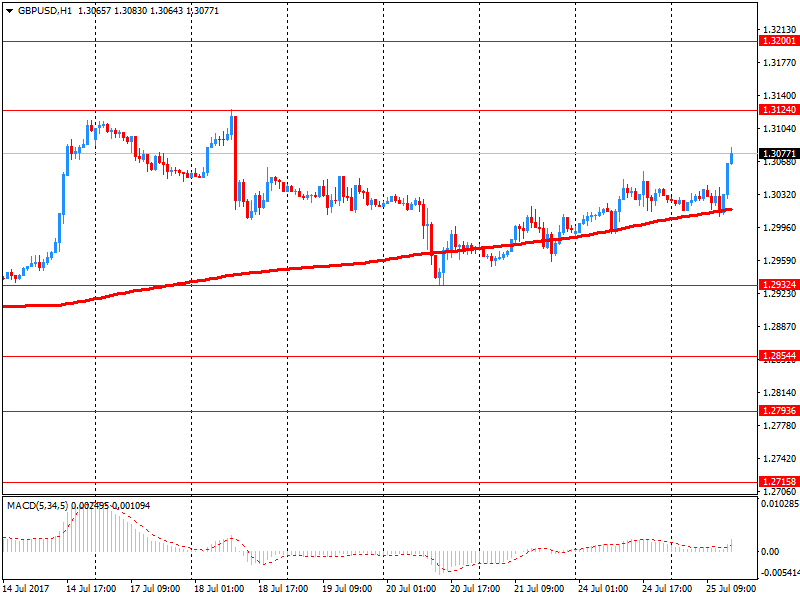Click the 1.30320 price scale value

(x=779, y=194)
